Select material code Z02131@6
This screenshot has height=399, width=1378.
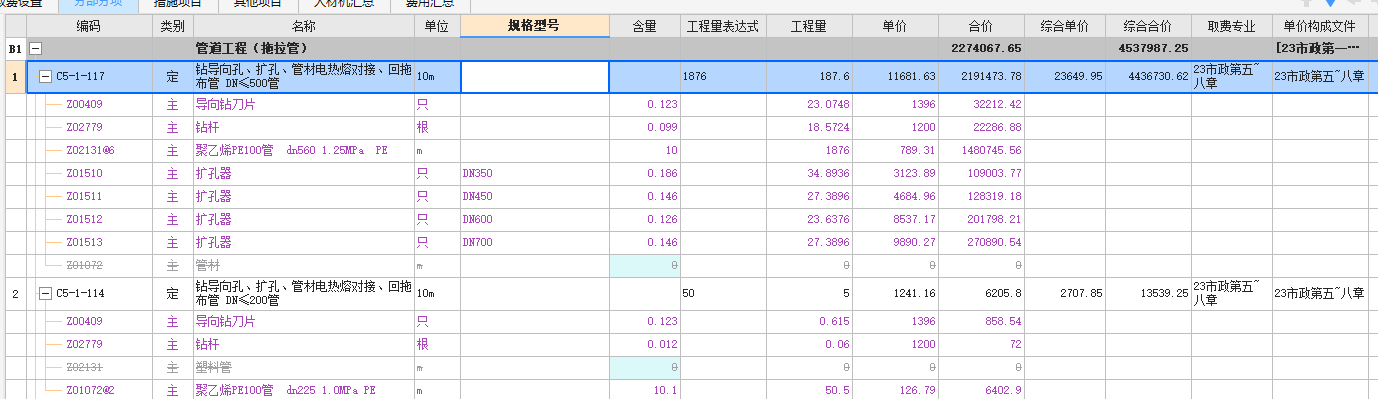point(90,150)
